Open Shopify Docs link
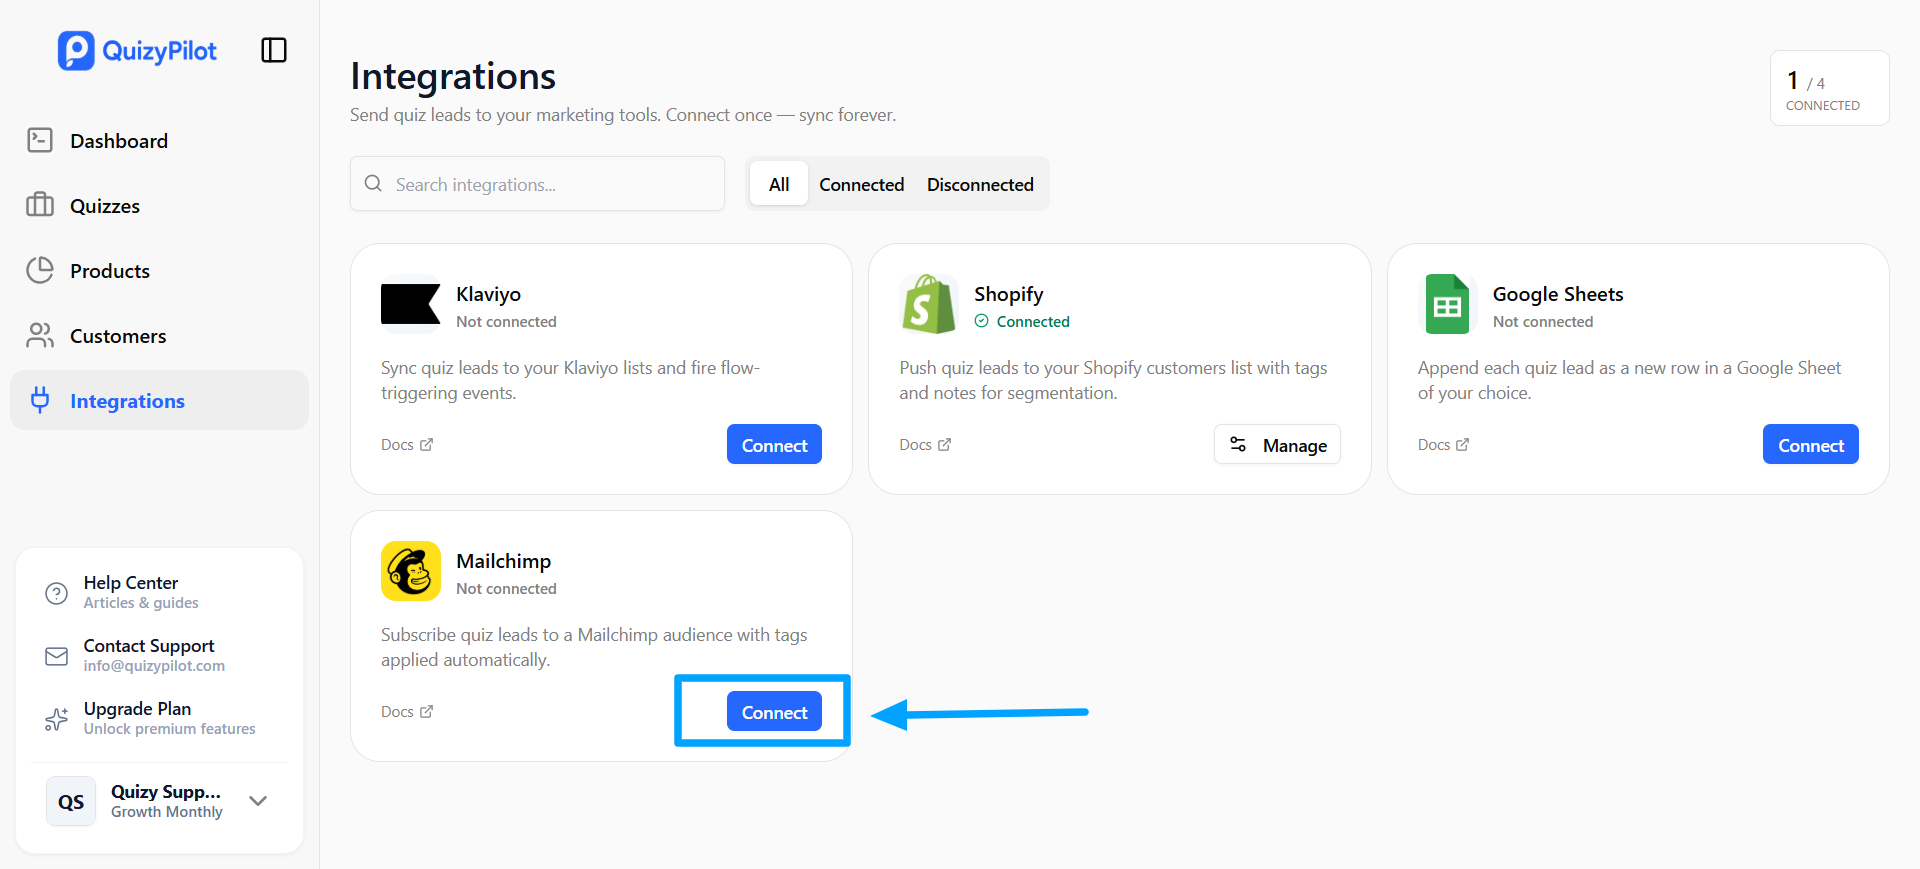The height and width of the screenshot is (869, 1920). [925, 444]
